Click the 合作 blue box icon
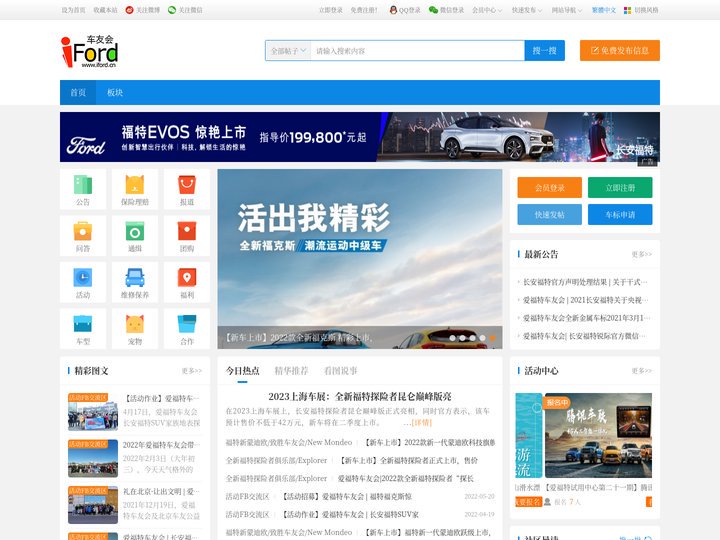The image size is (720, 540). [187, 324]
